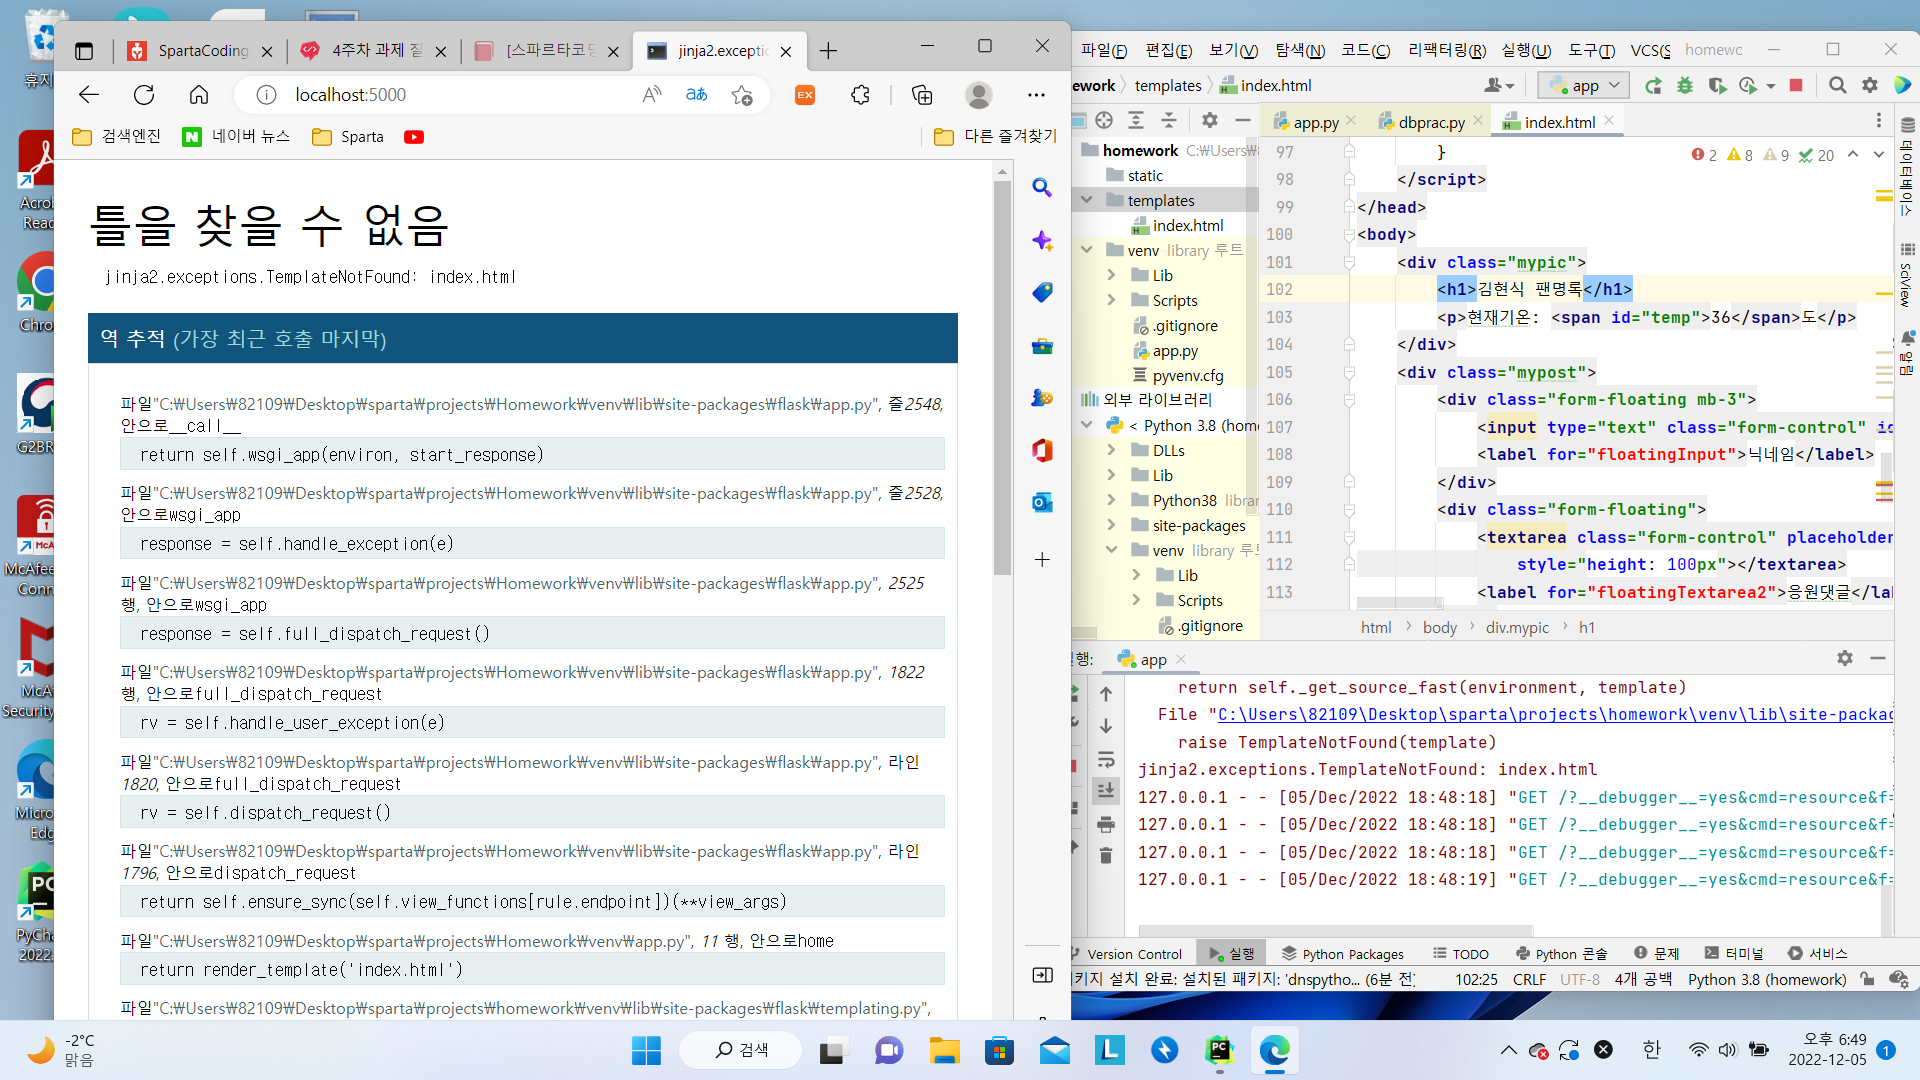Open Outlook in Edge sidebar
The image size is (1920, 1080).
(1042, 502)
